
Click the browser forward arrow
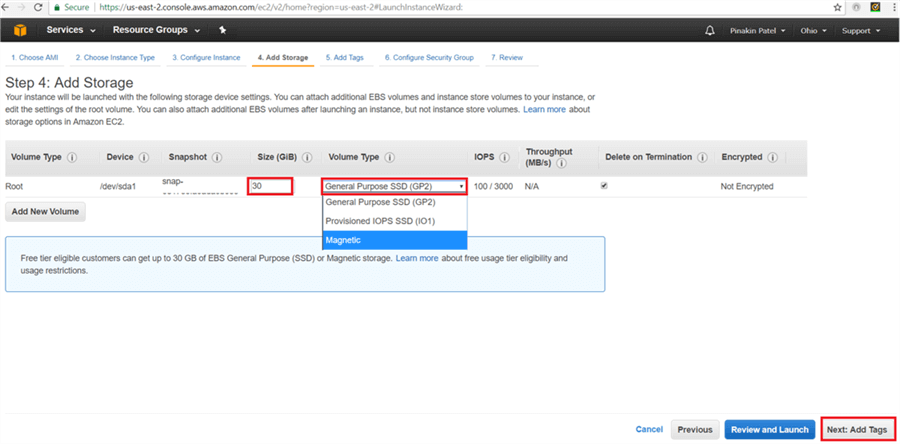[x=22, y=7]
